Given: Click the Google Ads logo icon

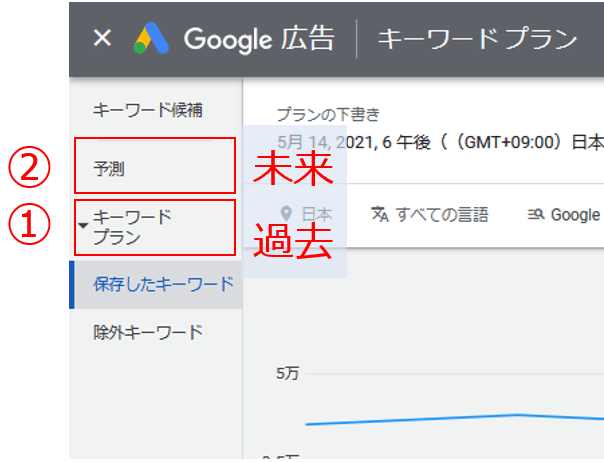Looking at the screenshot, I should pos(151,38).
